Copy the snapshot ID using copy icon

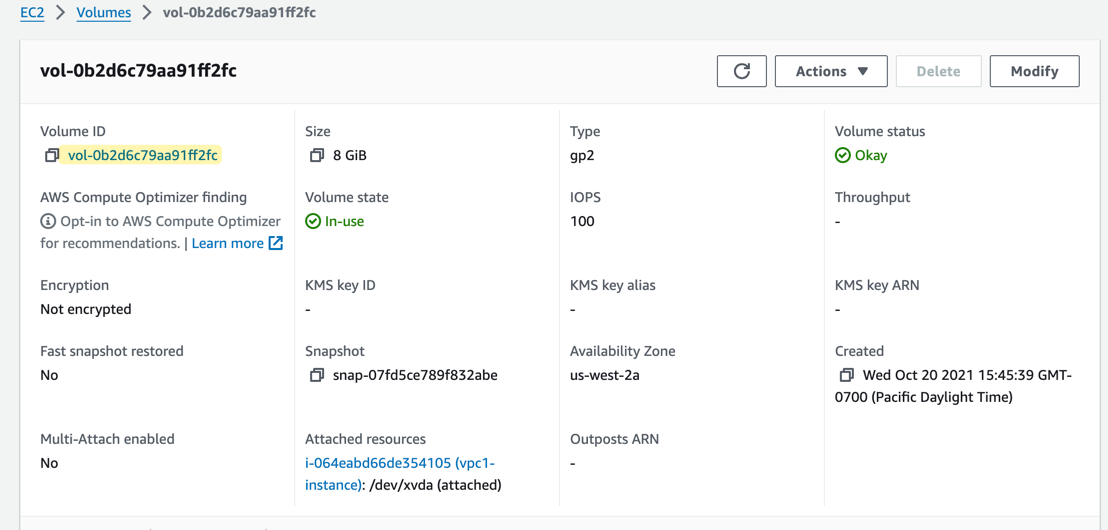[x=317, y=375]
